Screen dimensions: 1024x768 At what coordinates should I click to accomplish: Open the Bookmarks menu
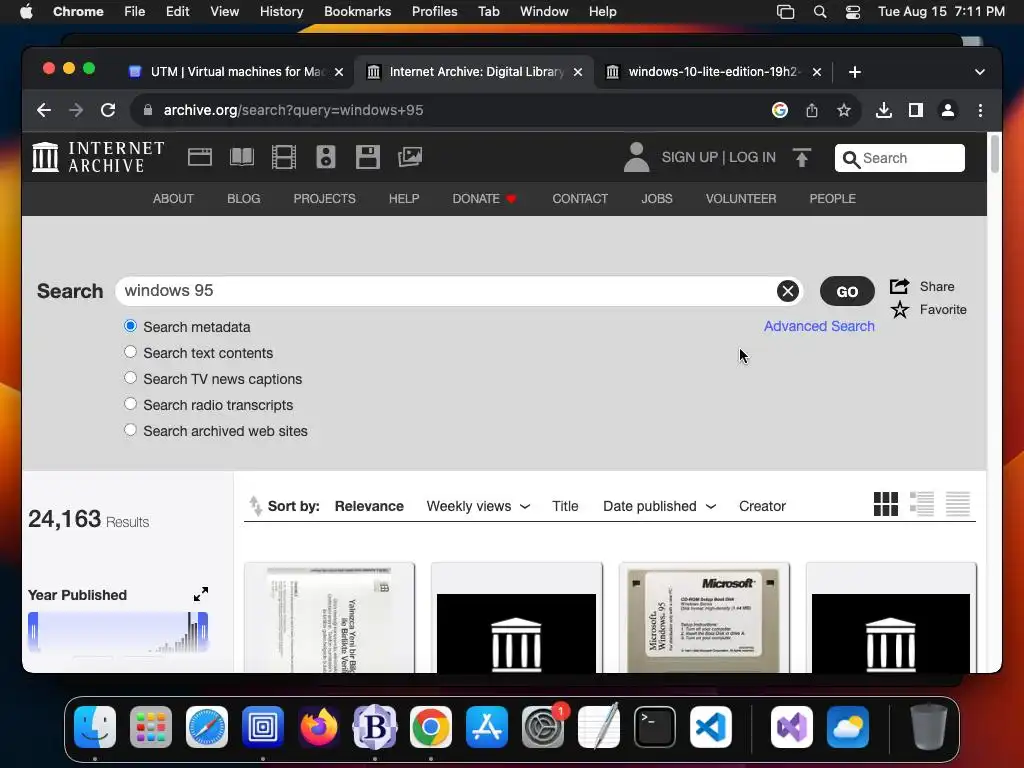click(357, 12)
